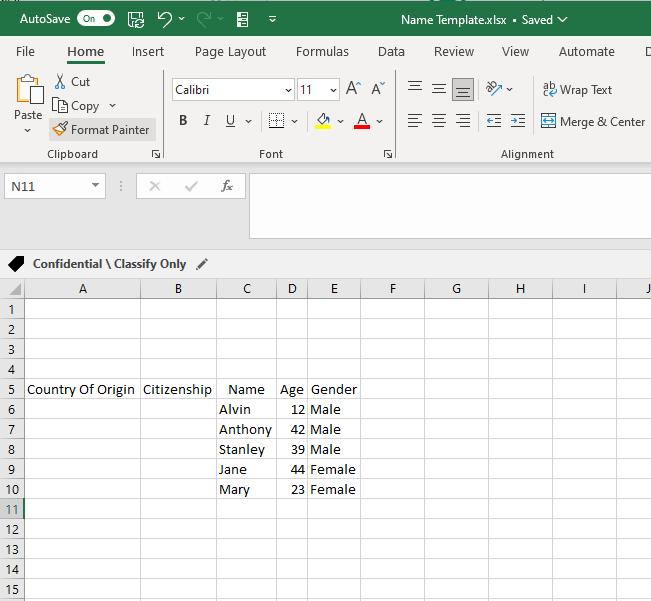Open the underline style dropdown
Viewport: 651px width, 601px height.
click(x=248, y=121)
